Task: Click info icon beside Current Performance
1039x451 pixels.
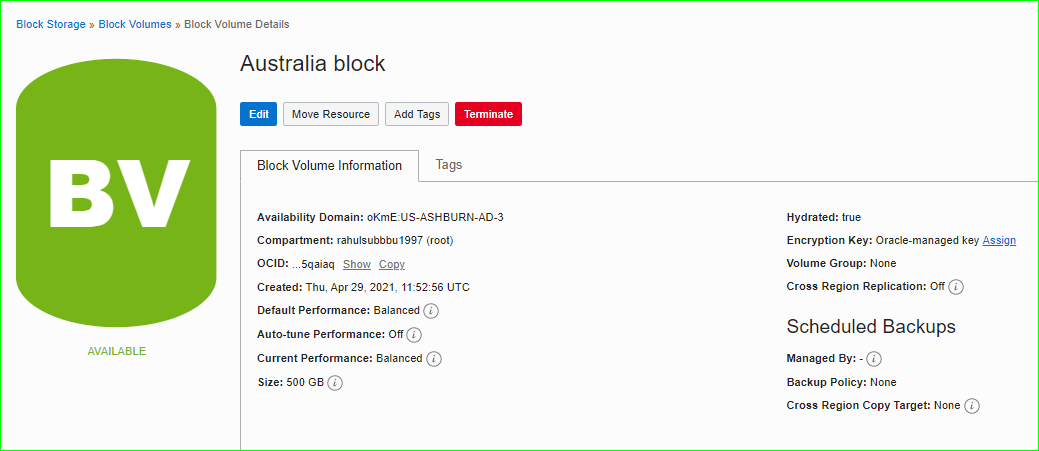Action: tap(434, 359)
